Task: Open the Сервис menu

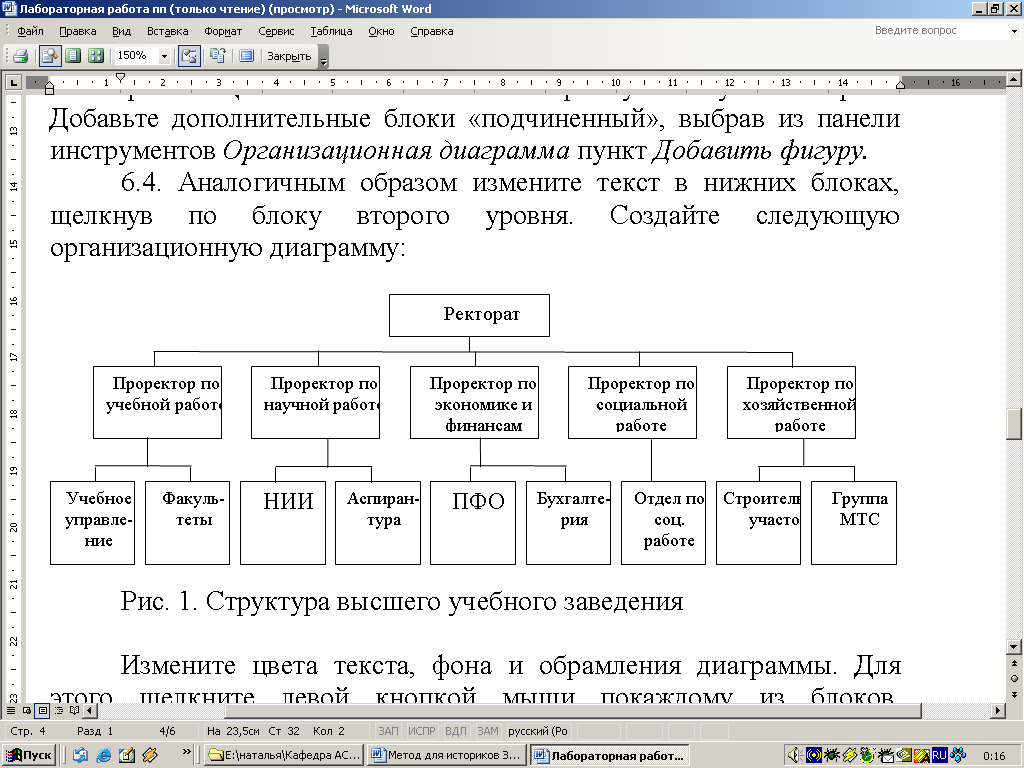Action: pos(276,31)
